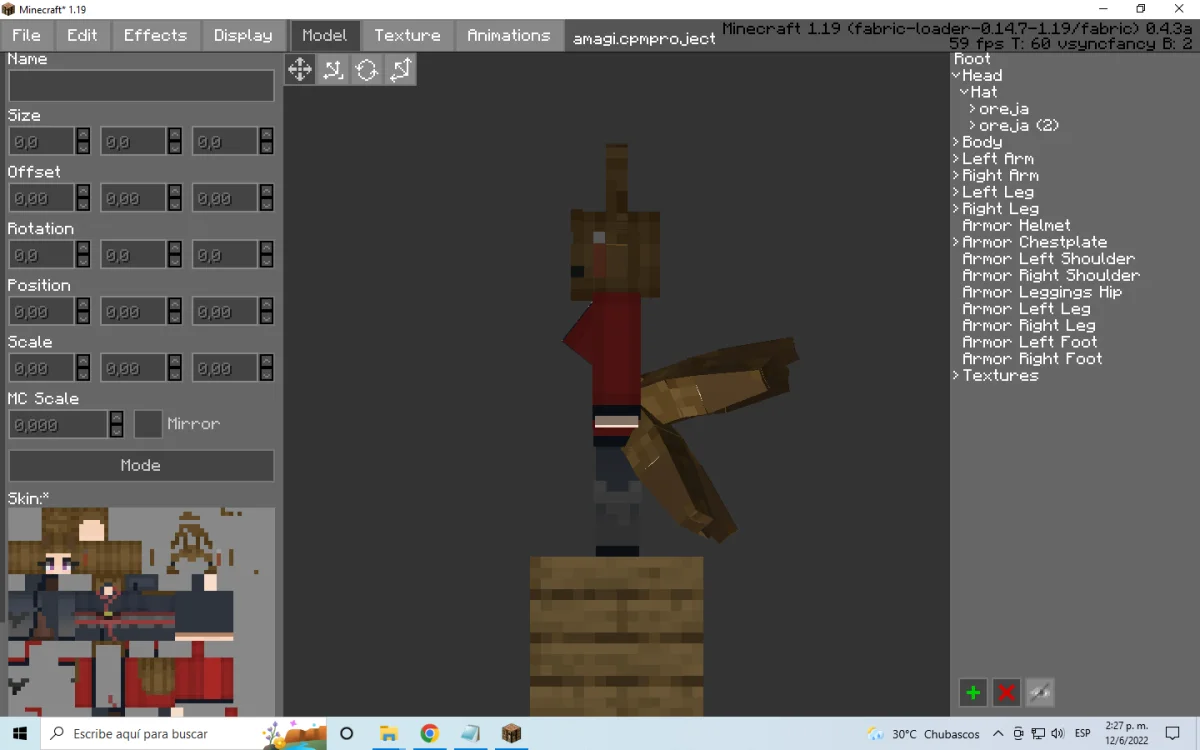This screenshot has width=1200, height=750.
Task: Select Armor Left Shoulder in the tree
Action: pos(1048,259)
